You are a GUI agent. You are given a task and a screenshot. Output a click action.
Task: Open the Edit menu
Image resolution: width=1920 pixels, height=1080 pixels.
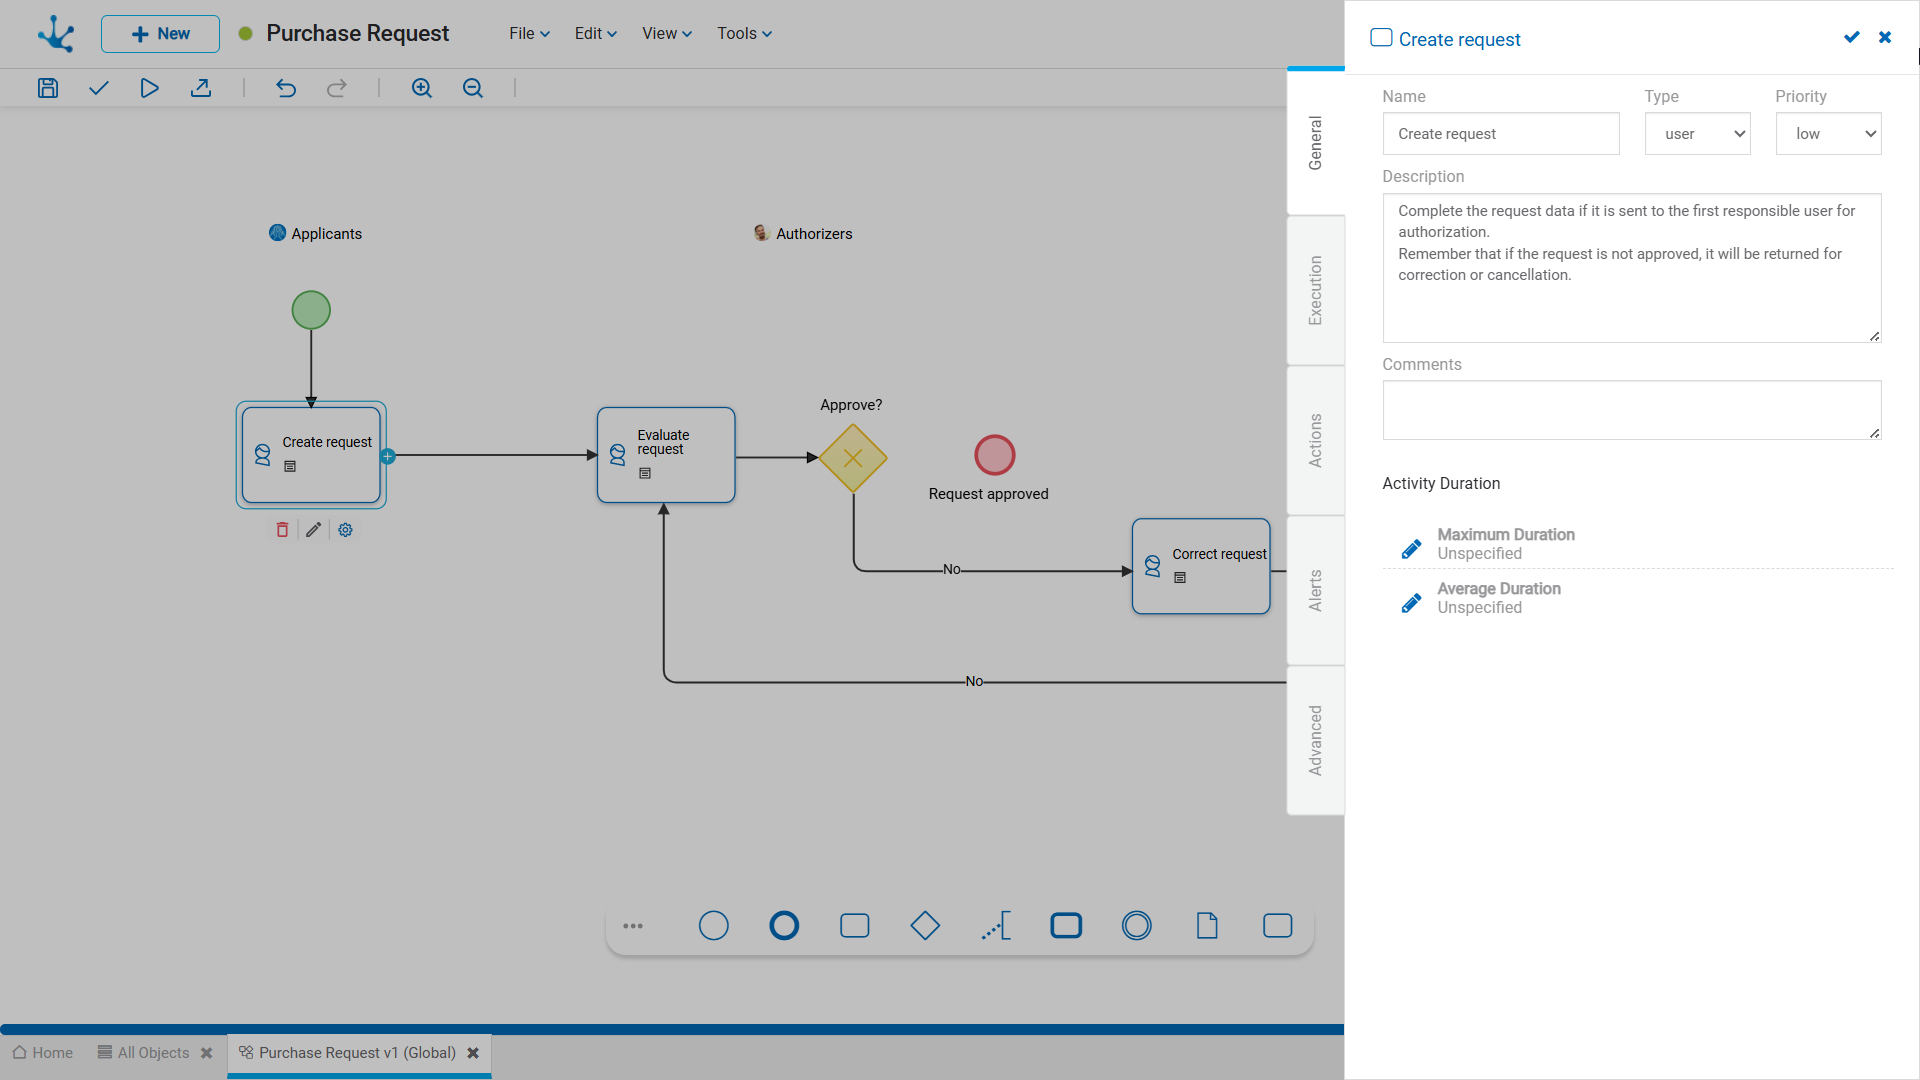[x=596, y=34]
